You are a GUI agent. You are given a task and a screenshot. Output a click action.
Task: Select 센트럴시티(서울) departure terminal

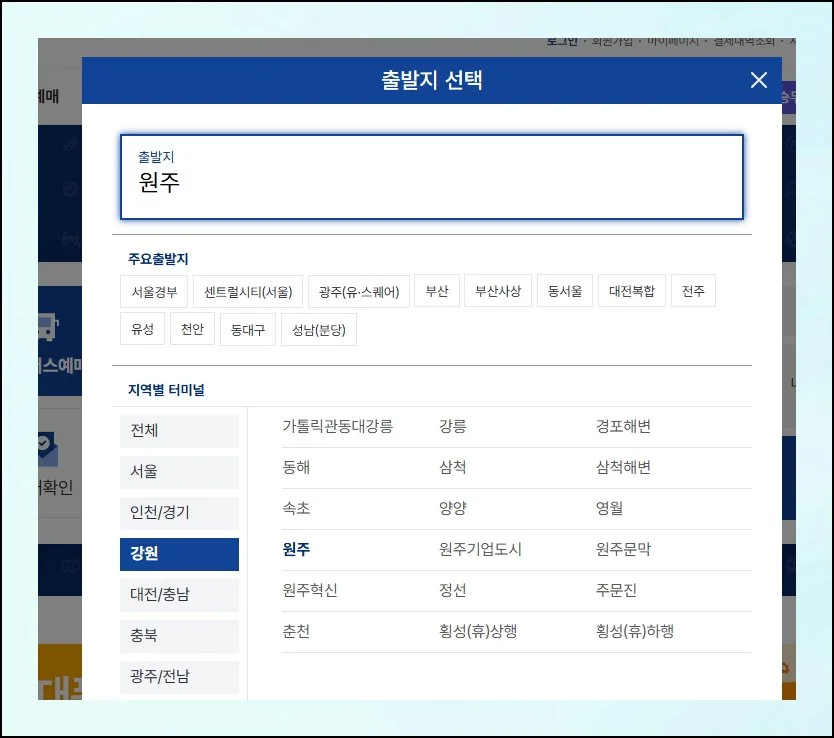click(248, 290)
